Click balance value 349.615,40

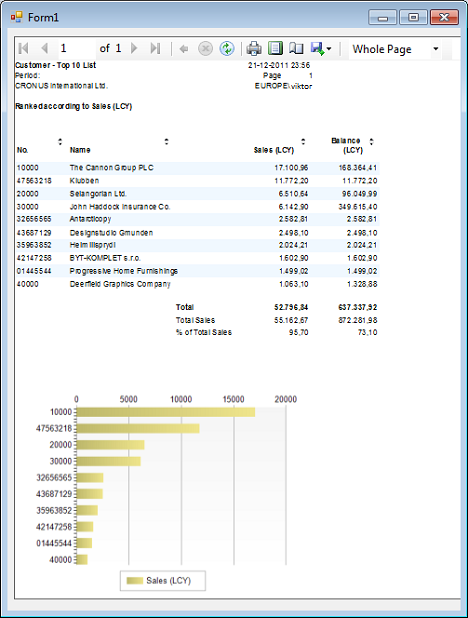coord(358,207)
